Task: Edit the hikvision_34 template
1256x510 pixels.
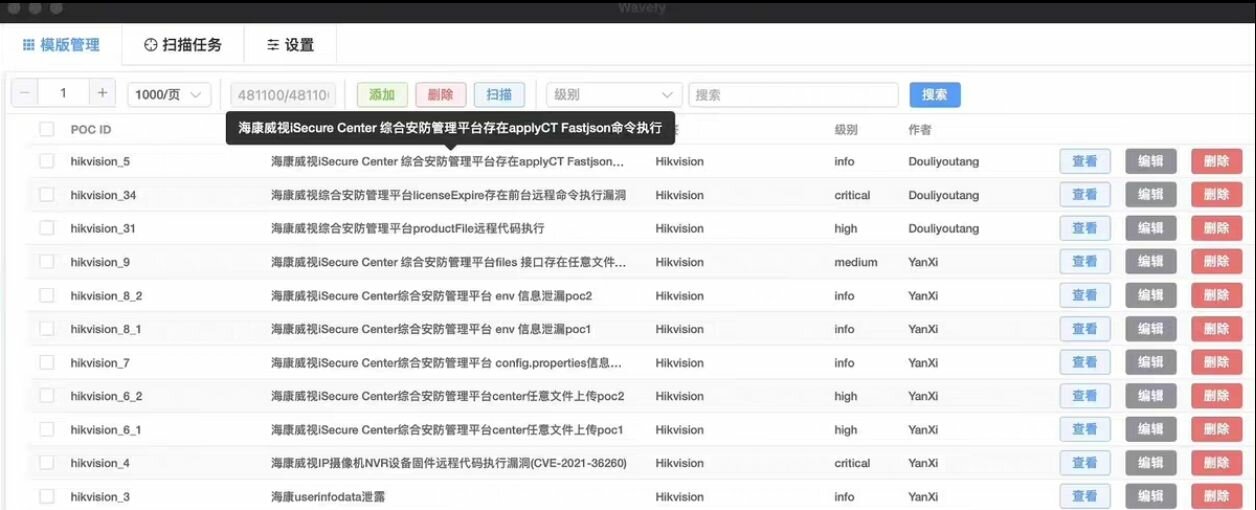Action: (1151, 195)
